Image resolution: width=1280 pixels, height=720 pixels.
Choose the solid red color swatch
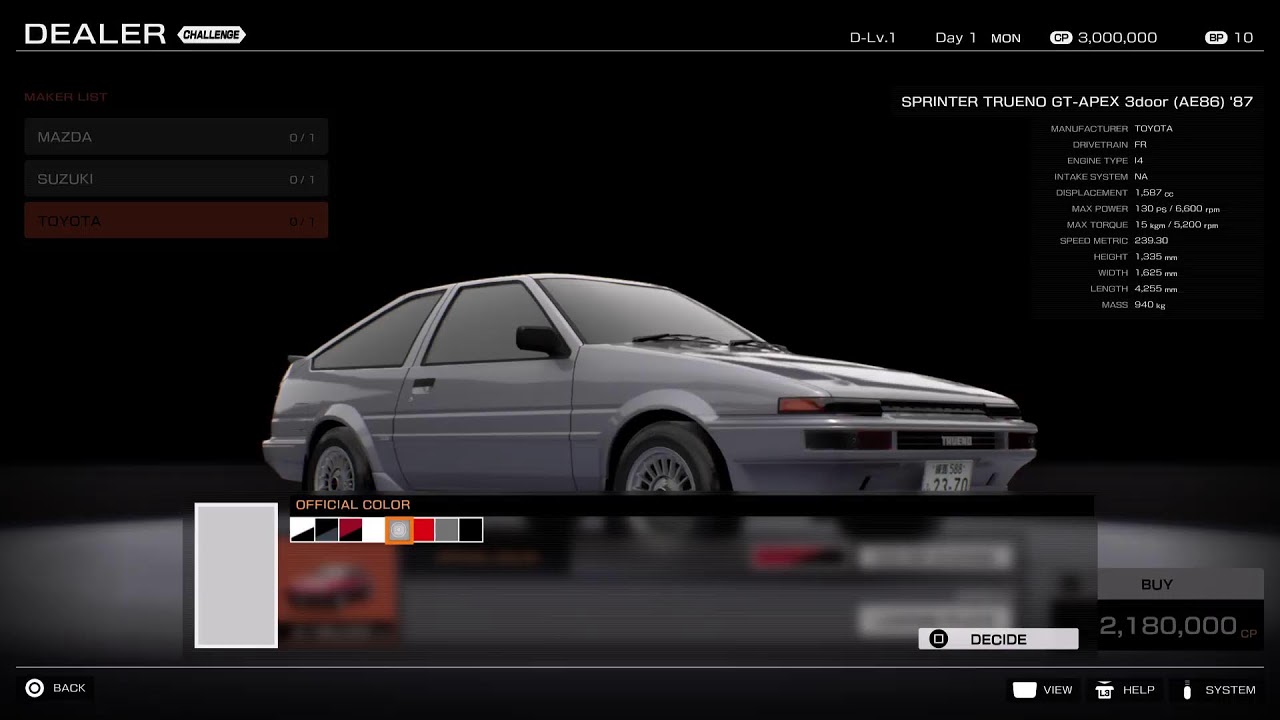coord(423,530)
